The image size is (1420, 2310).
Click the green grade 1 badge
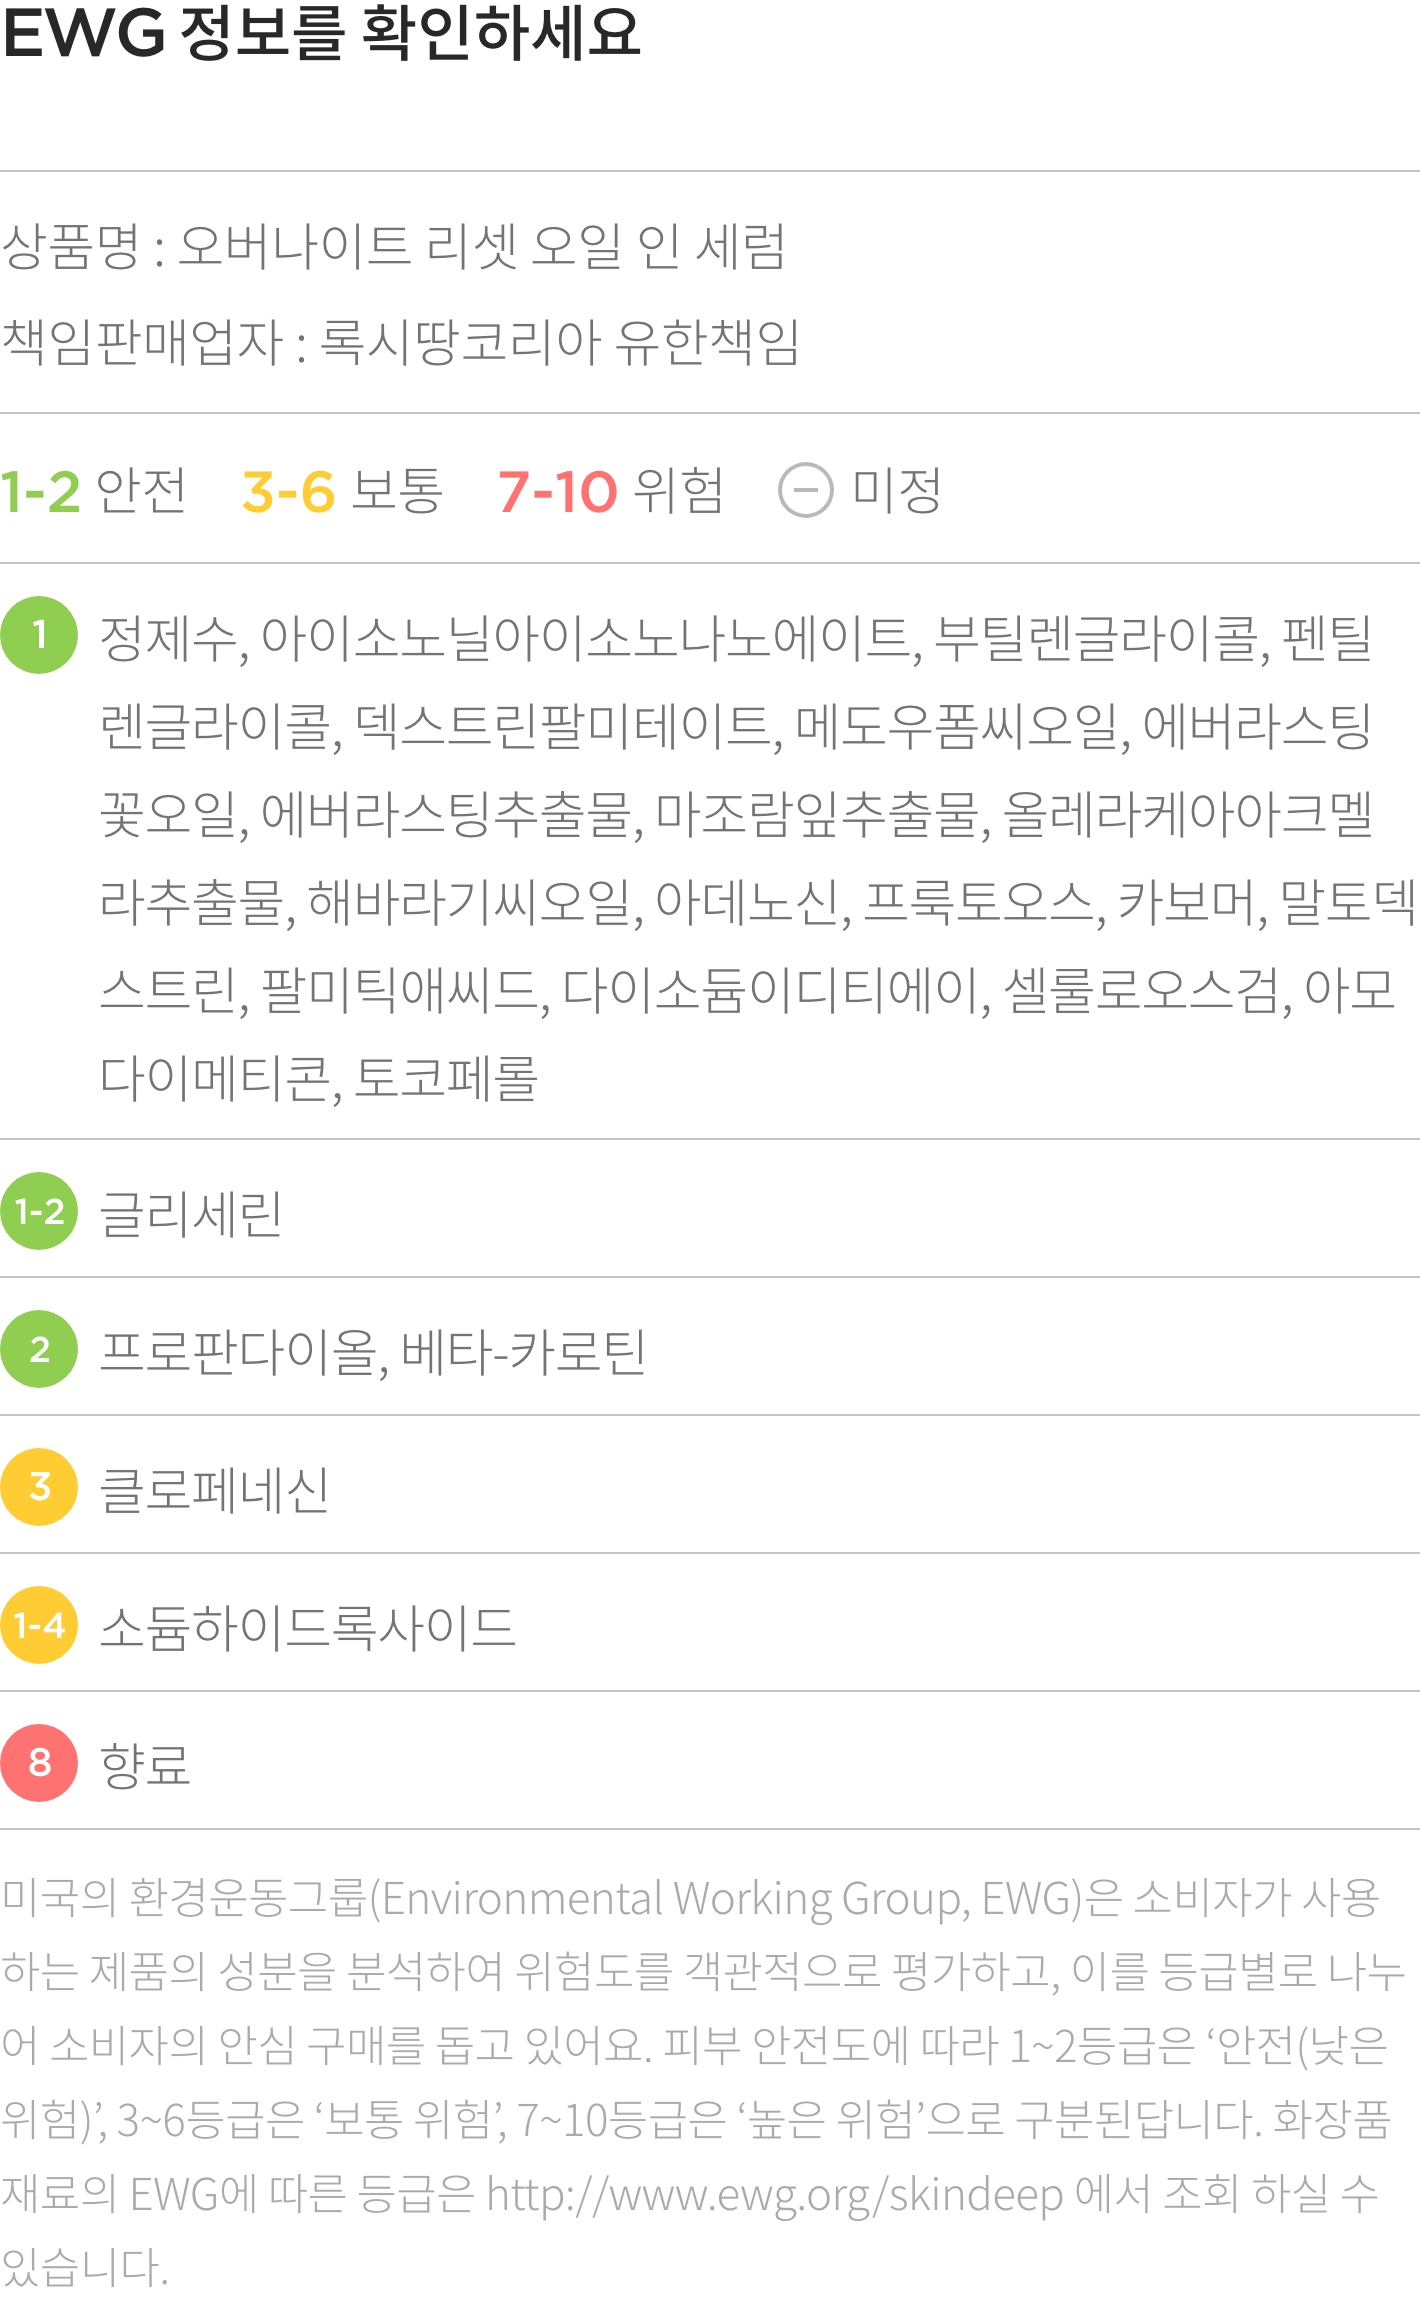point(39,635)
